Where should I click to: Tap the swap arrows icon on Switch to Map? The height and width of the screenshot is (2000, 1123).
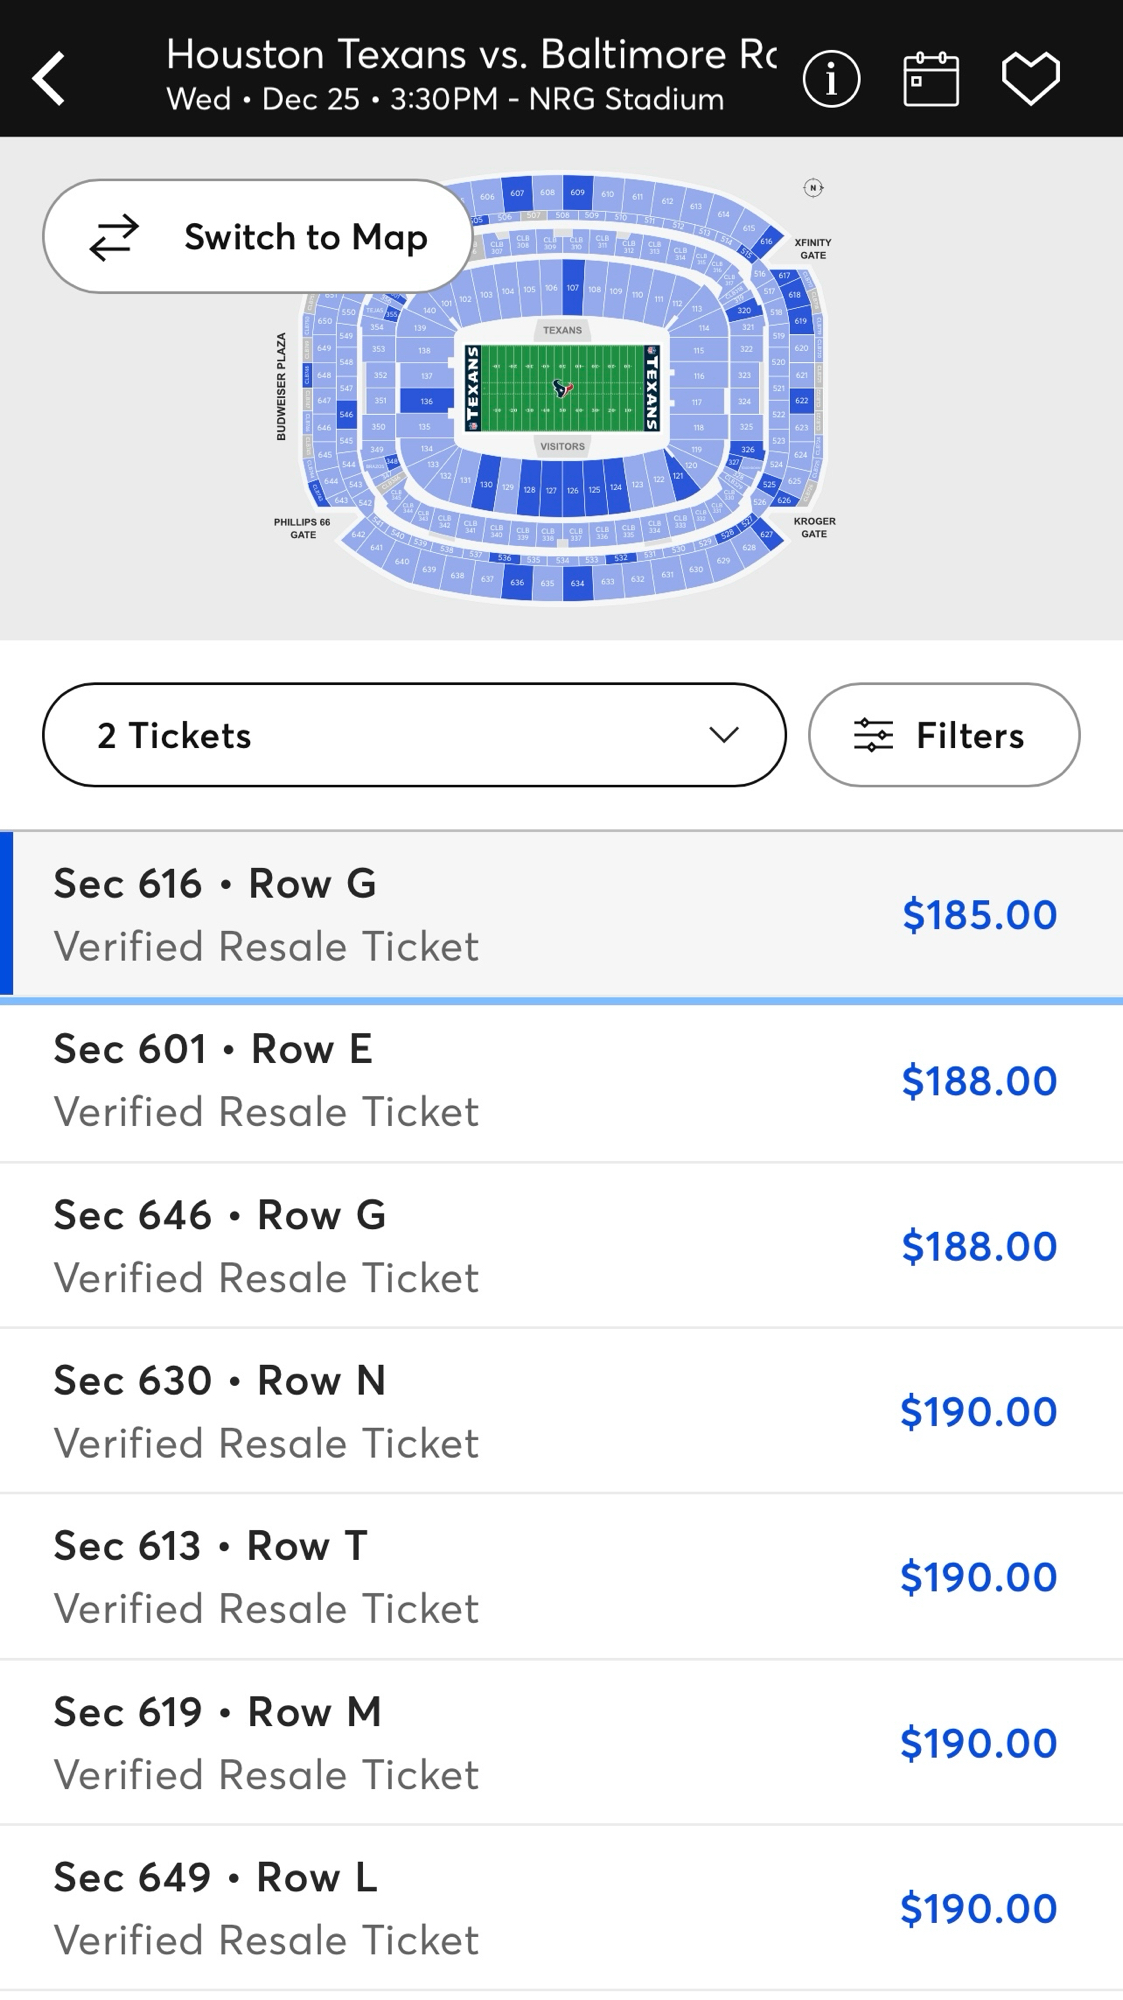[x=115, y=237]
